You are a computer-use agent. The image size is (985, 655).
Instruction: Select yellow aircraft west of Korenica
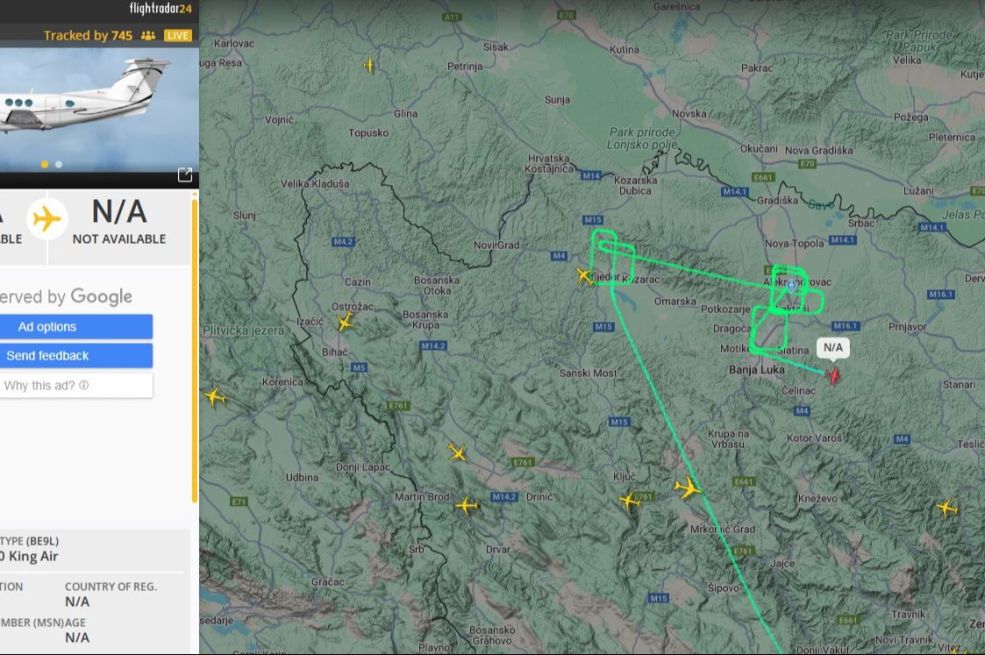[x=215, y=397]
